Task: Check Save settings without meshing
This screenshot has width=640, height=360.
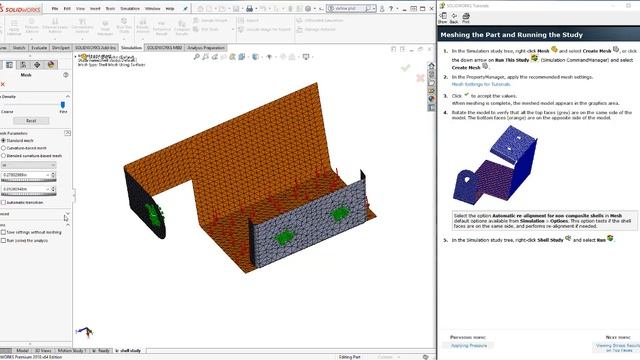Action: point(4,232)
